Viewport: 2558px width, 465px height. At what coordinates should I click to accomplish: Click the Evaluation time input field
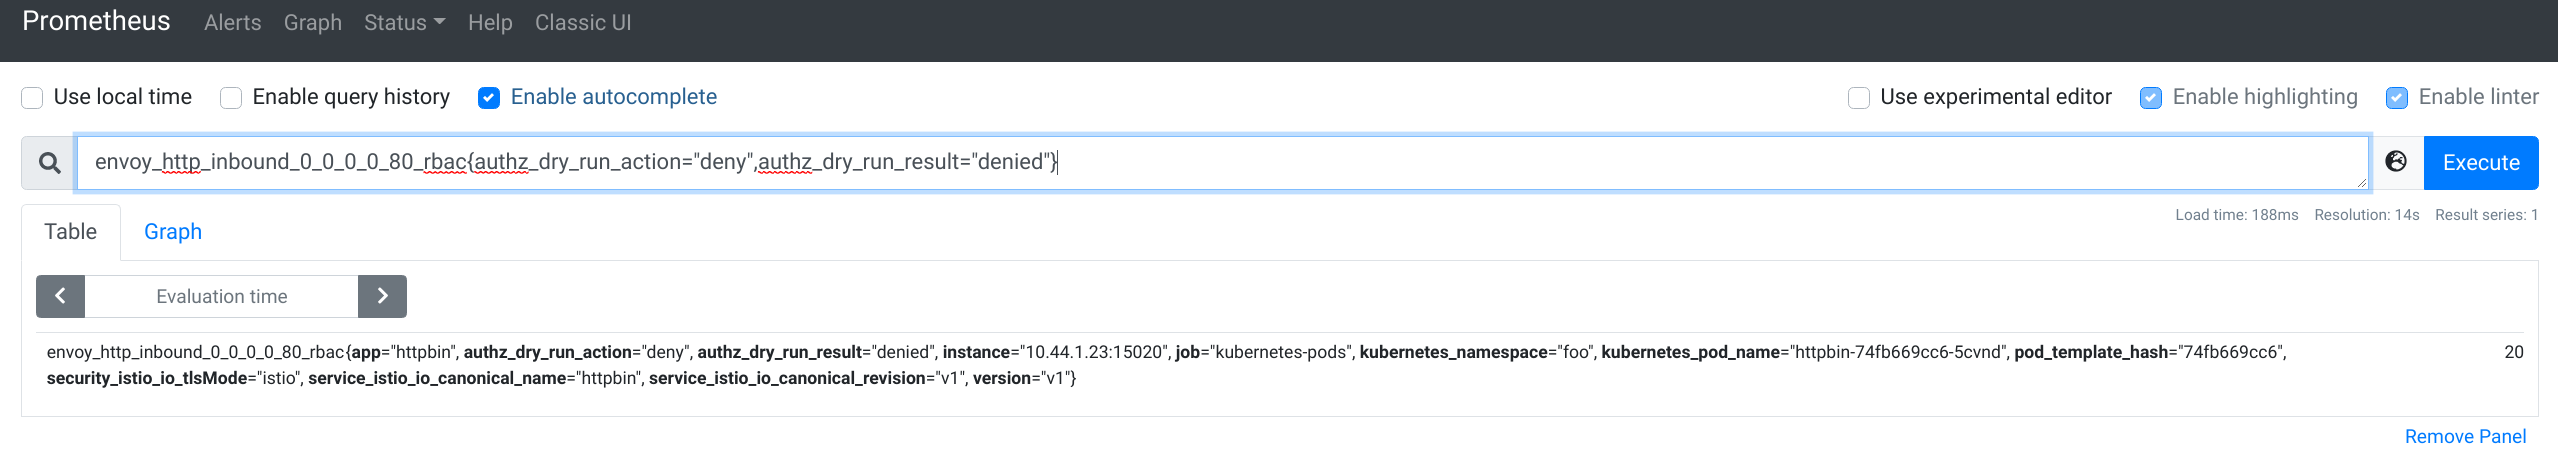[x=221, y=296]
